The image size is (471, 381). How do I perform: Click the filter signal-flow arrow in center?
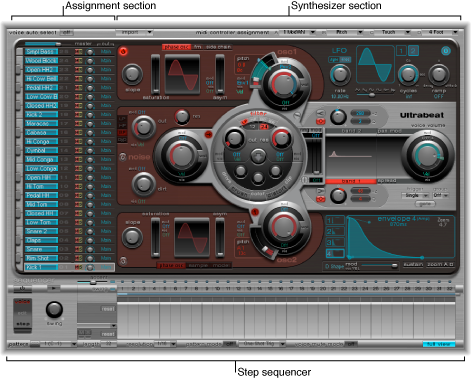click(x=258, y=156)
